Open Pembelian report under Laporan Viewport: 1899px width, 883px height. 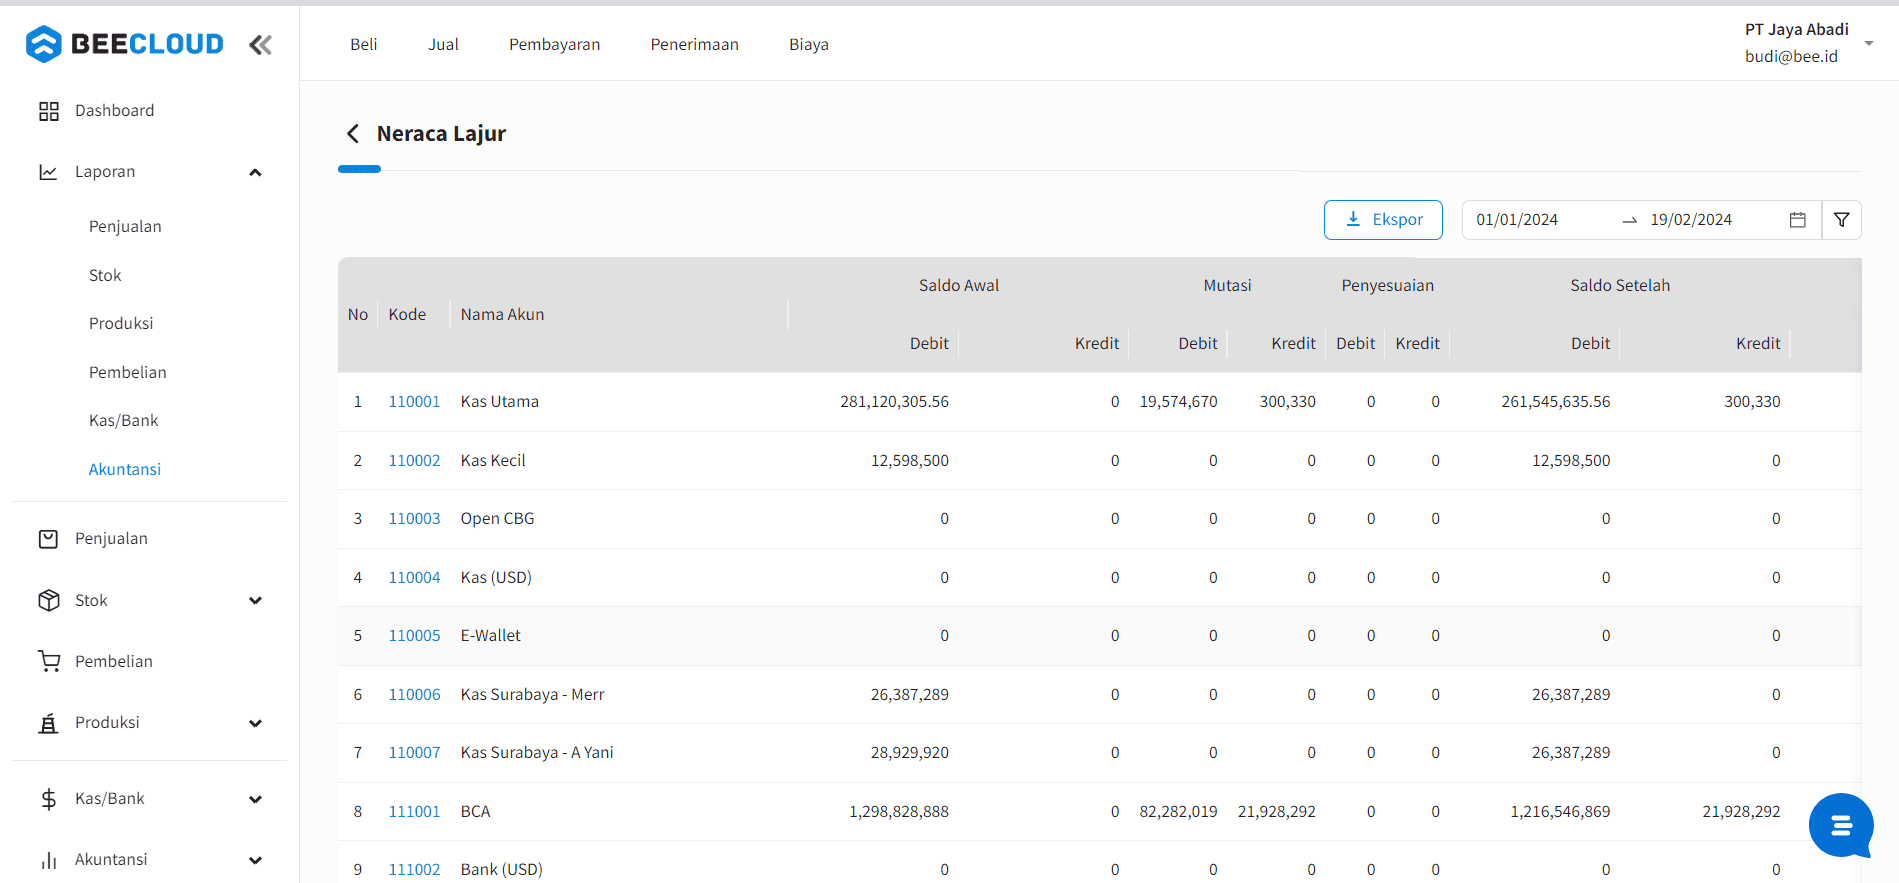[x=128, y=372]
